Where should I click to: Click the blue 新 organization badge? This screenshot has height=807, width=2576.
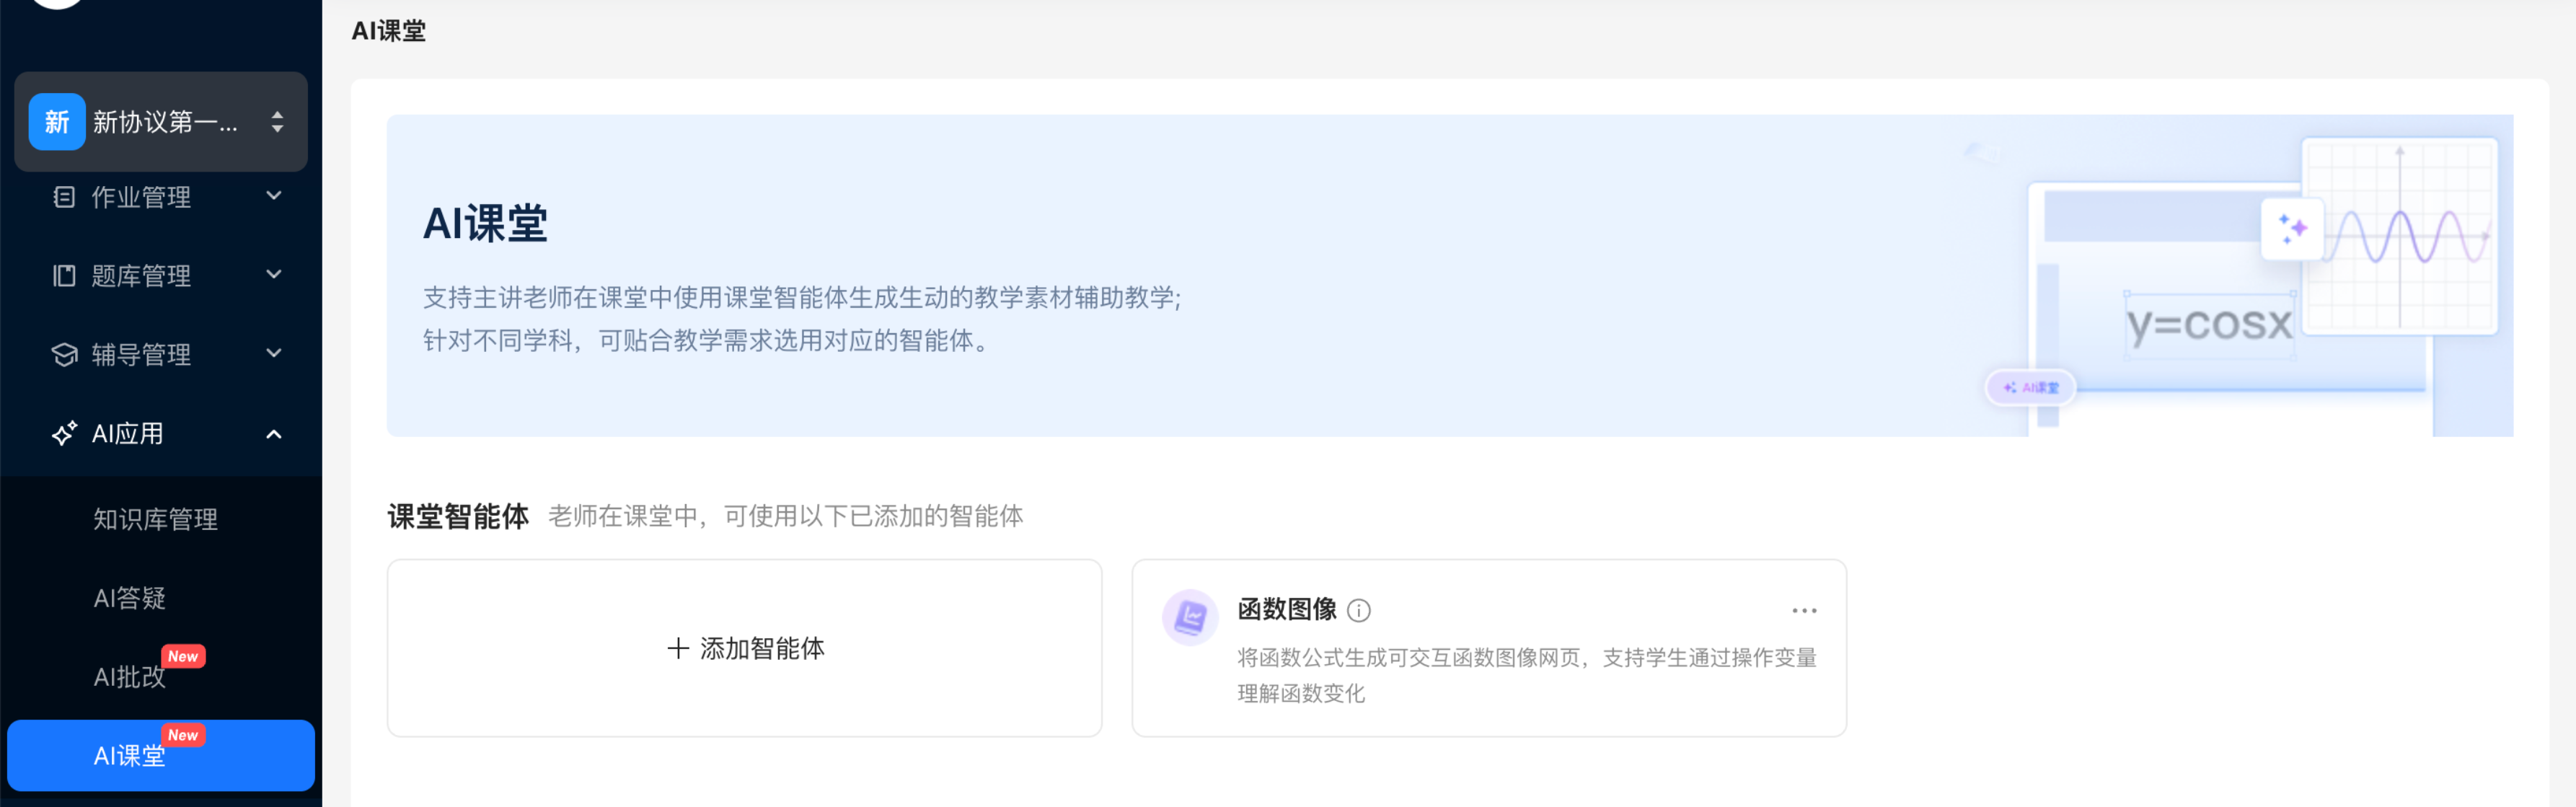(x=57, y=122)
